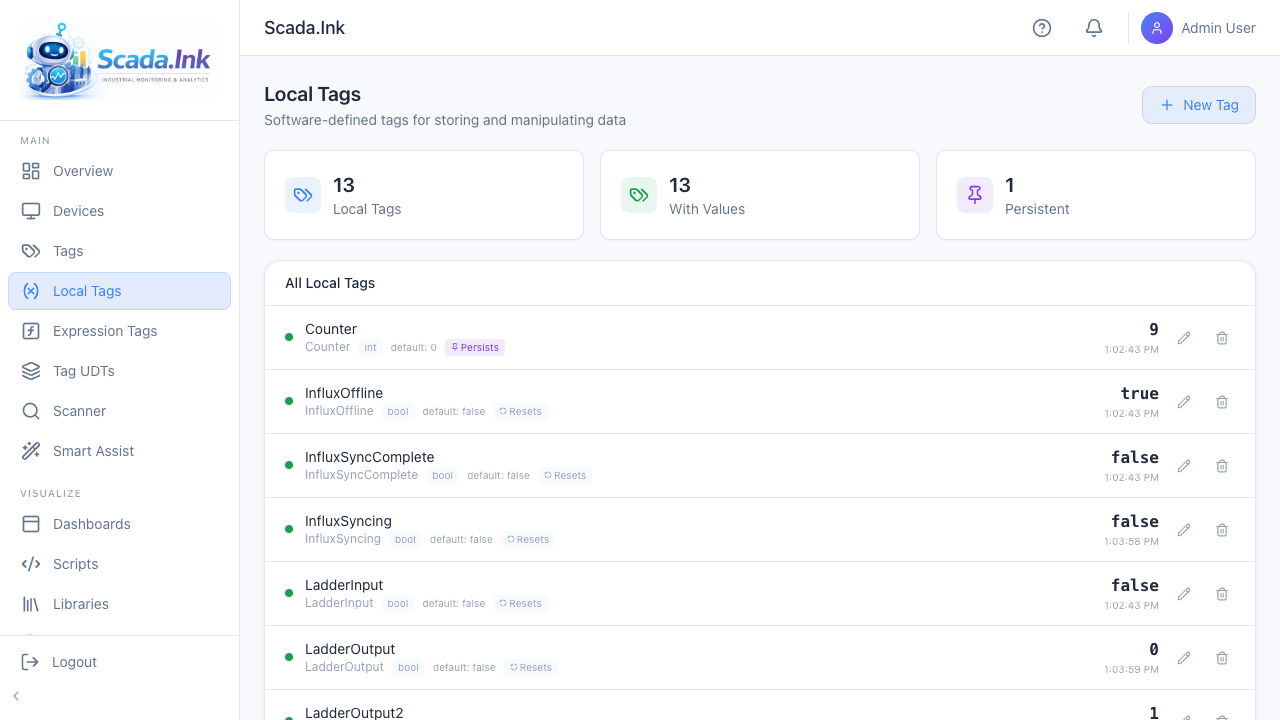Log out using the Logout link
The width and height of the screenshot is (1280, 720).
click(x=119, y=662)
